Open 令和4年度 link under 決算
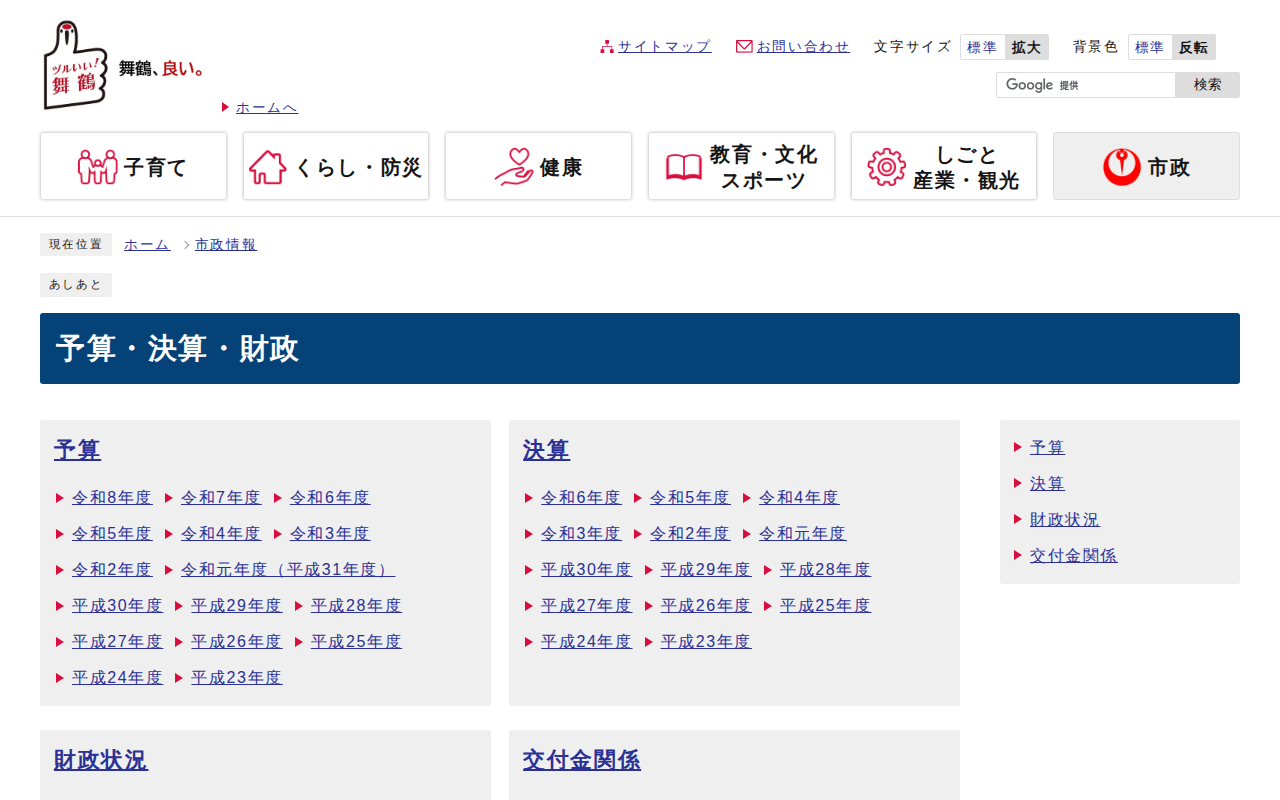This screenshot has height=800, width=1280. tap(799, 497)
